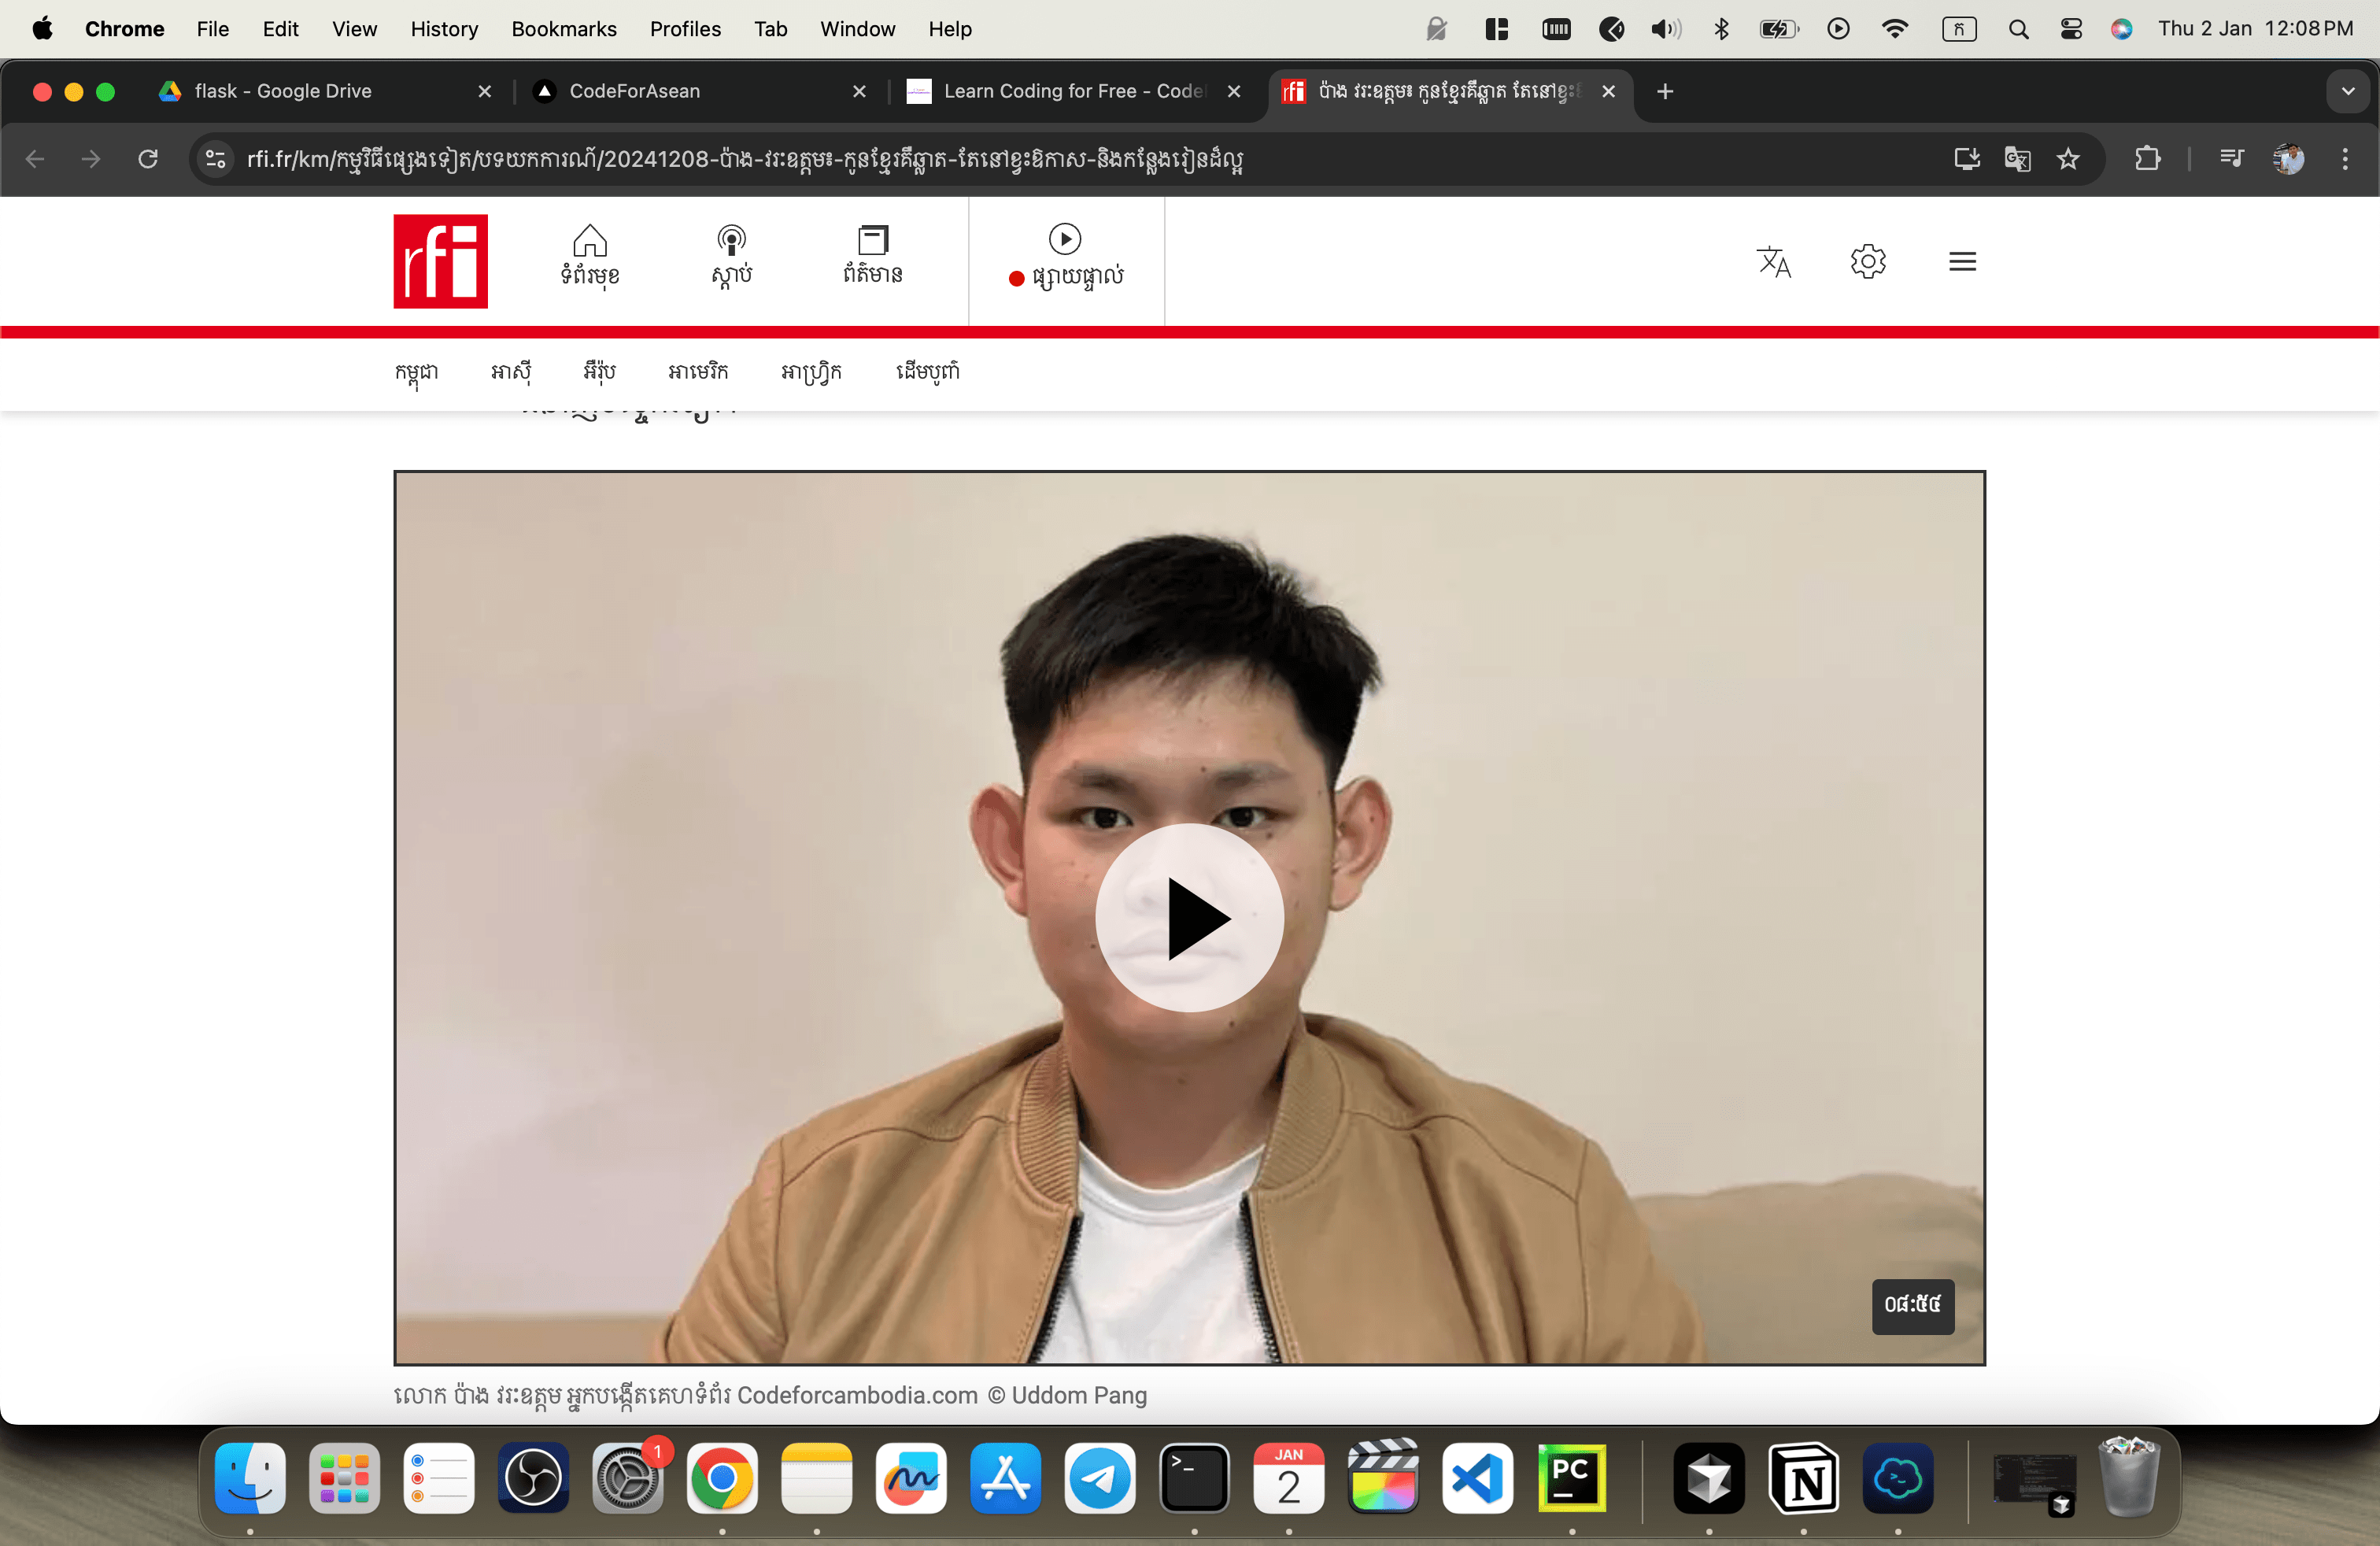Expand the tab search dropdown
This screenshot has height=1546, width=2380.
2347,91
